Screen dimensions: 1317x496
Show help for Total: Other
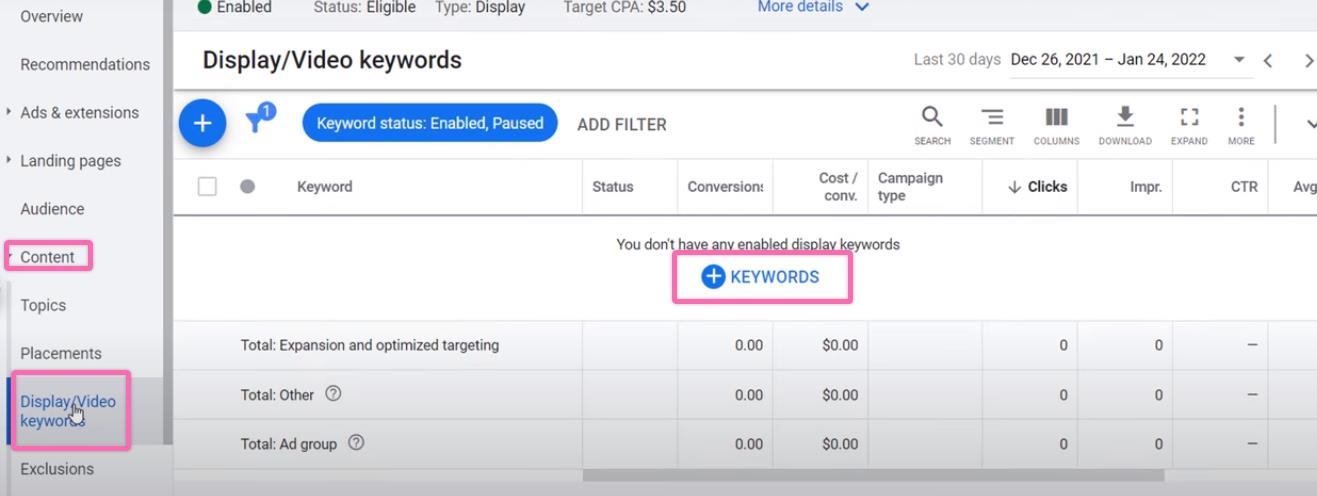tap(333, 394)
